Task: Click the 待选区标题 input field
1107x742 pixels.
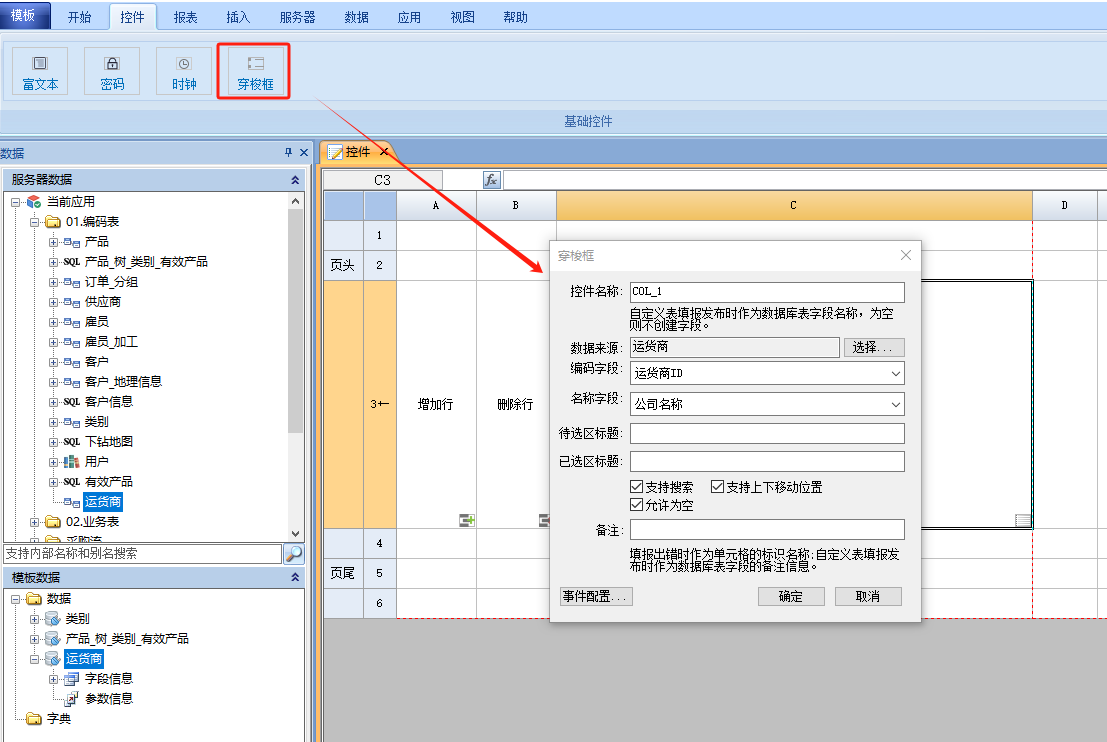Action: [766, 433]
